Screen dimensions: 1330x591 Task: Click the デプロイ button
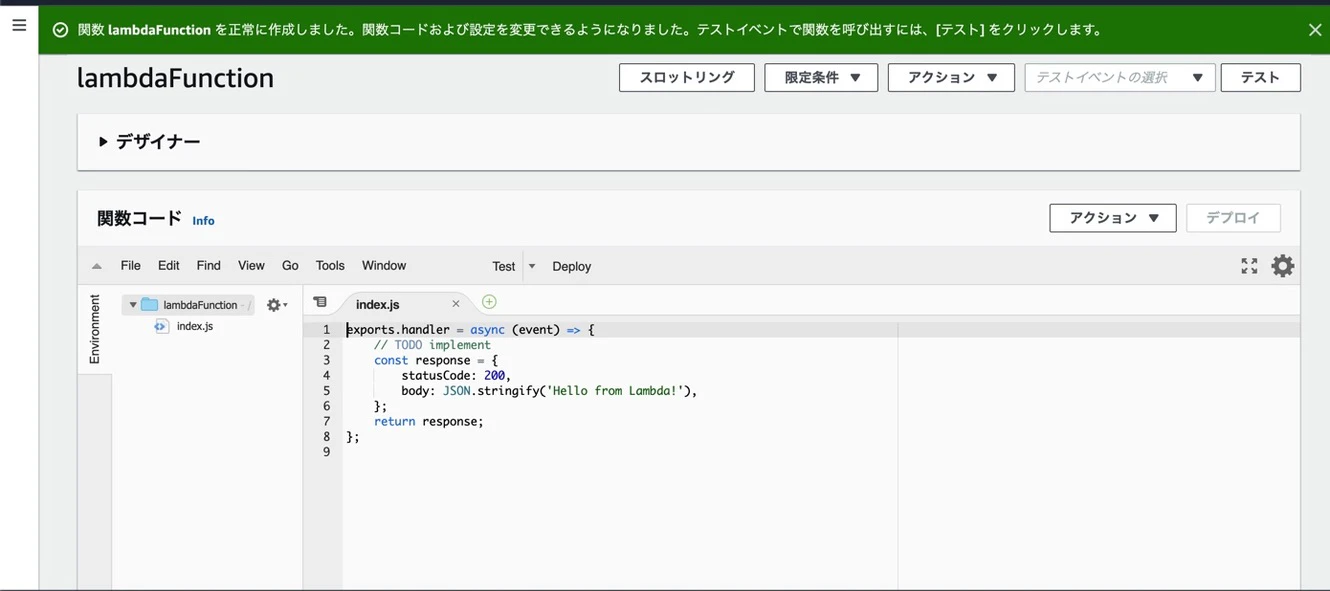point(1233,218)
